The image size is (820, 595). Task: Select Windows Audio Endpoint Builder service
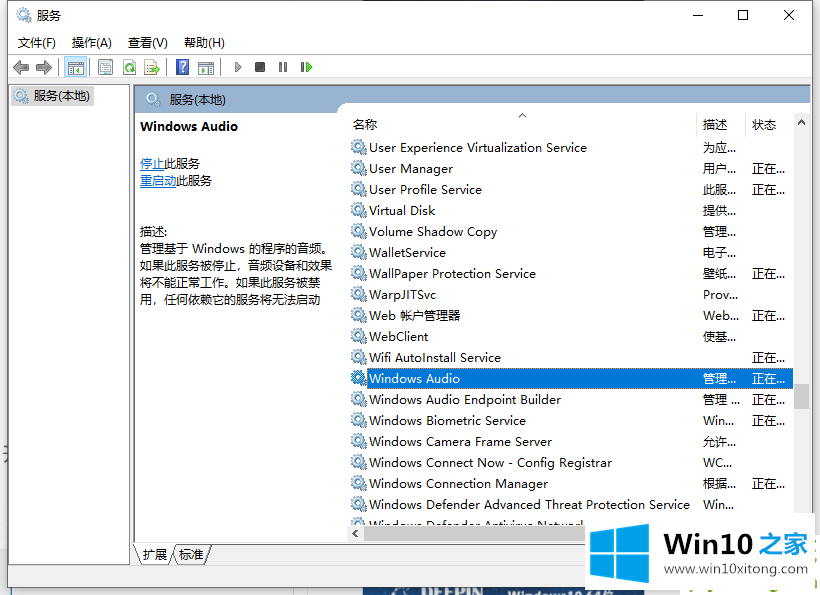tap(572, 400)
